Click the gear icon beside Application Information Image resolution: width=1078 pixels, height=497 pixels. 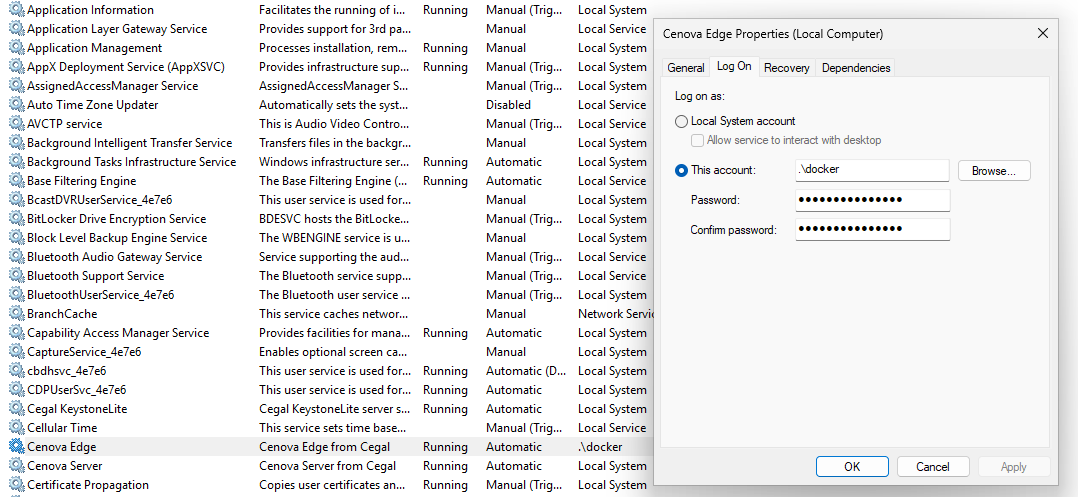pos(16,10)
